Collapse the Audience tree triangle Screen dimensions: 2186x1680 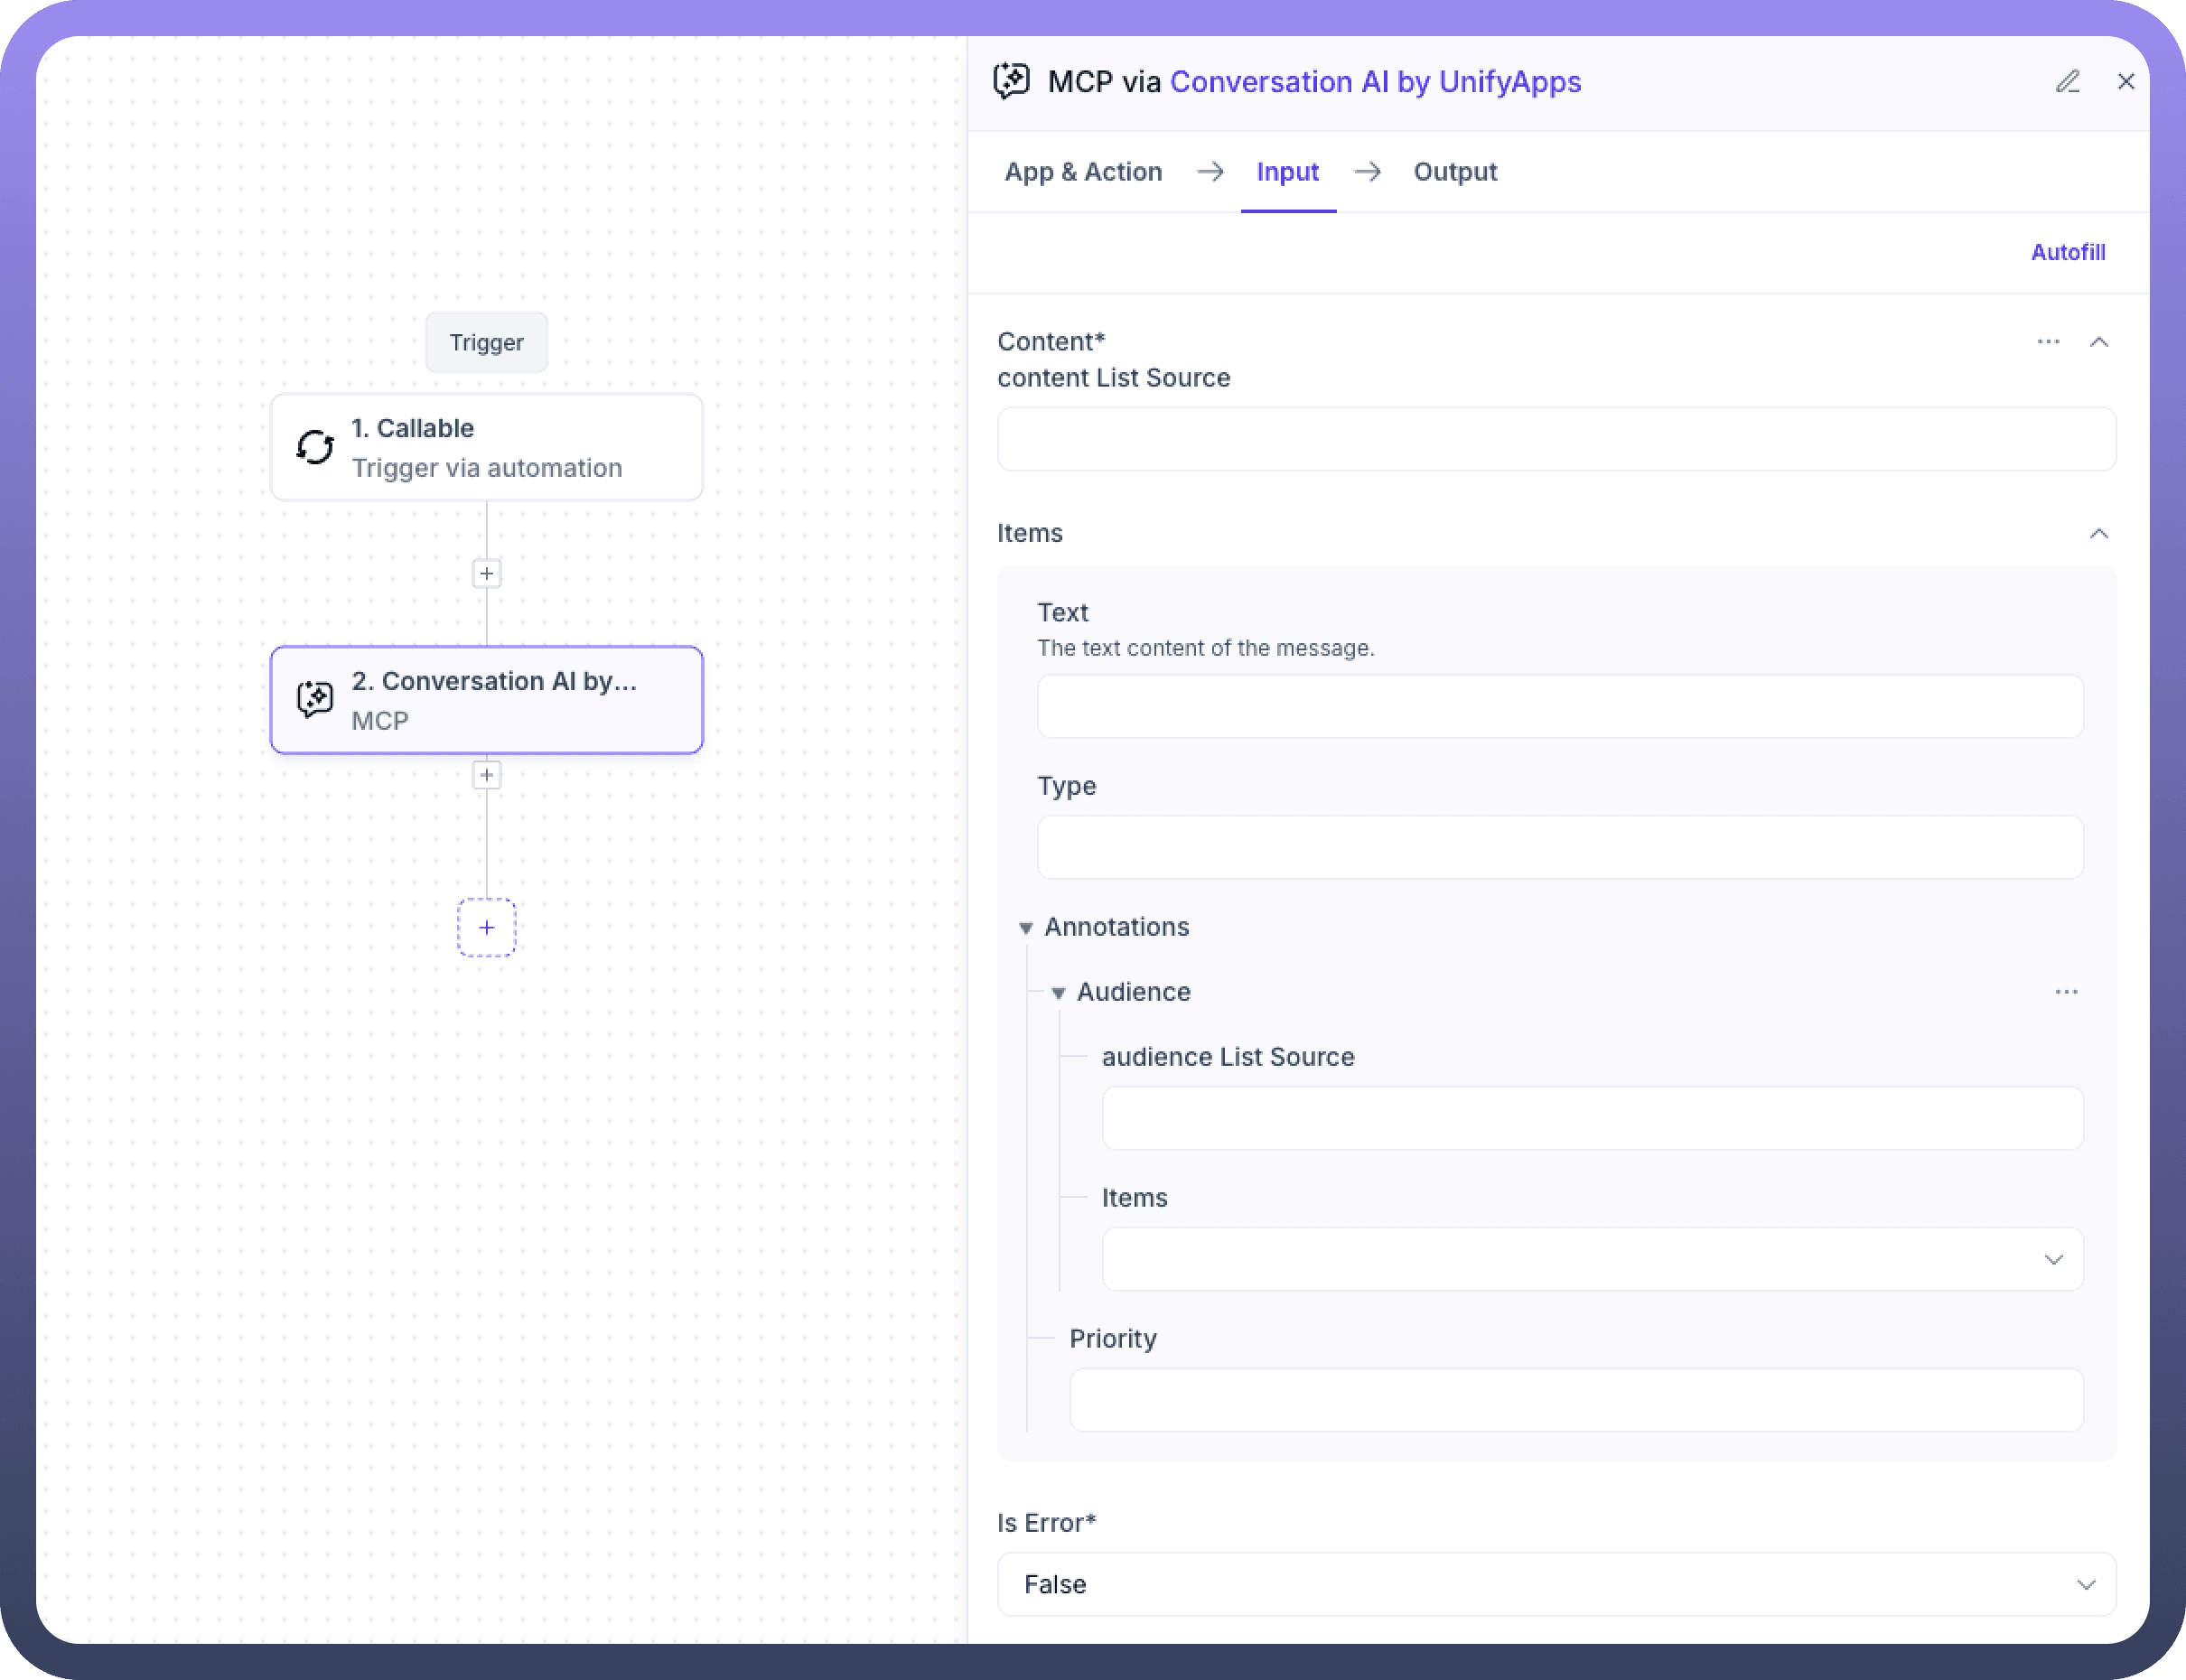pos(1058,993)
